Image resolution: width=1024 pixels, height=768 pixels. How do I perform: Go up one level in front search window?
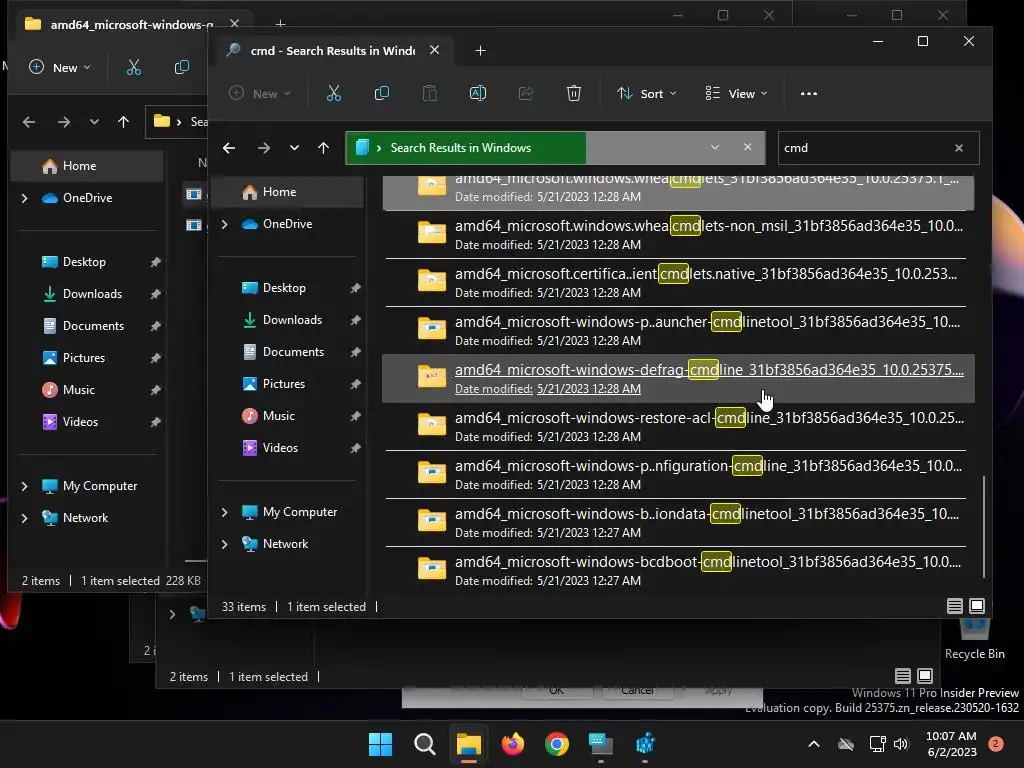pyautogui.click(x=323, y=148)
